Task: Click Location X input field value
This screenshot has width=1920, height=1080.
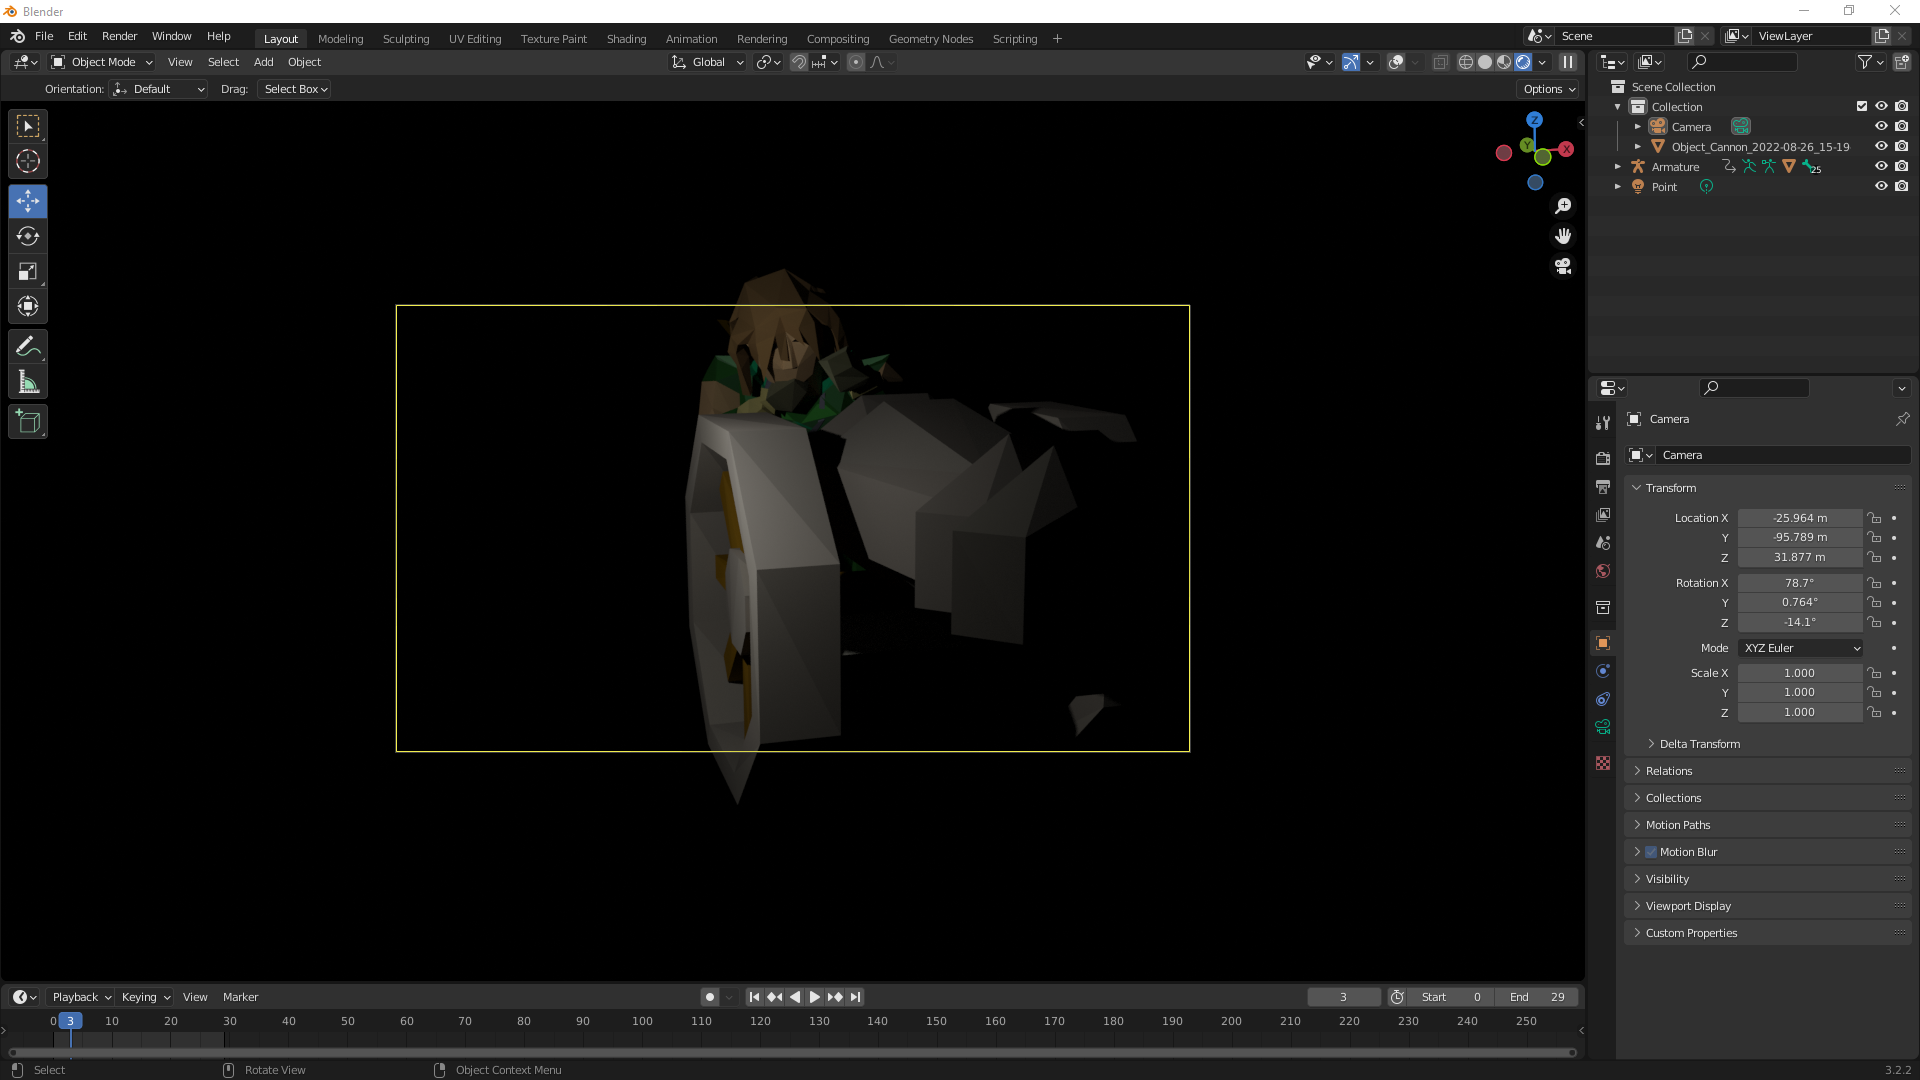Action: click(x=1800, y=517)
